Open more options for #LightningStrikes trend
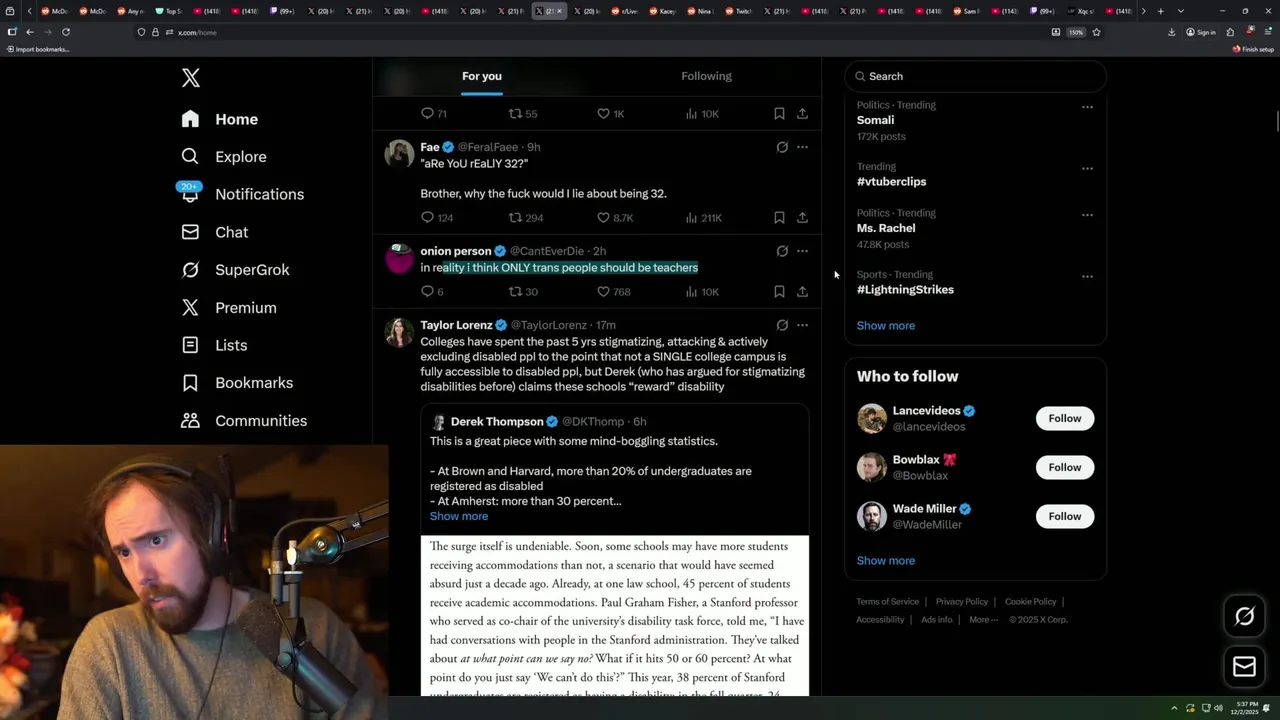Screen dimensions: 1280x720 1087,277
